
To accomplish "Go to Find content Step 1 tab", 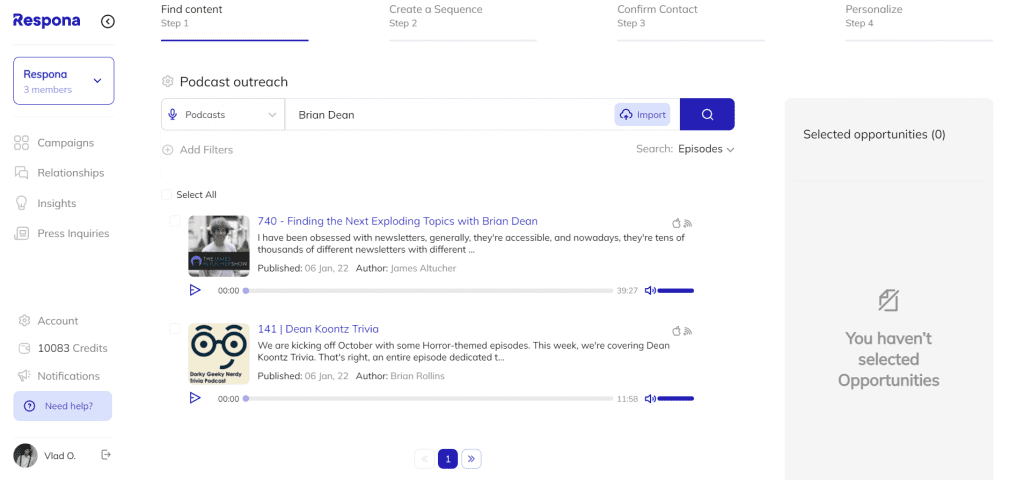I will (234, 21).
